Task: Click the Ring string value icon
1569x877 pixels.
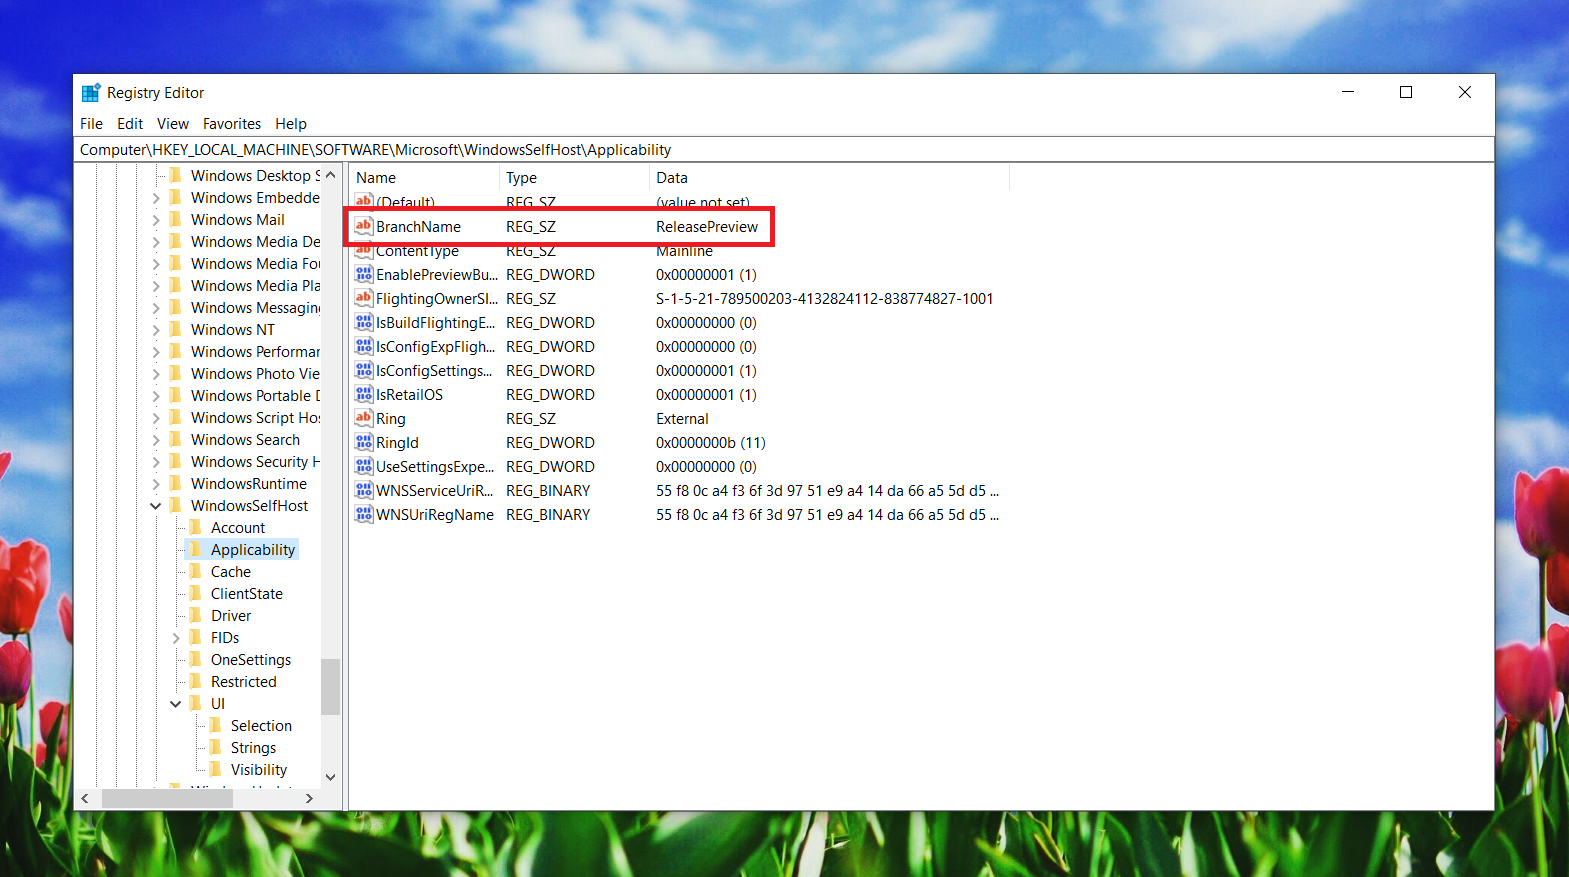Action: coord(364,418)
